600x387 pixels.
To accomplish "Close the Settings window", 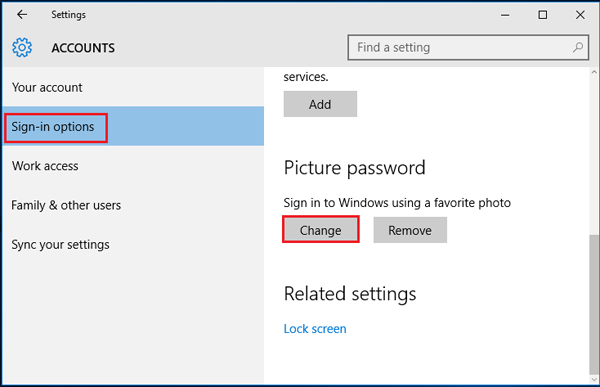I will point(580,15).
